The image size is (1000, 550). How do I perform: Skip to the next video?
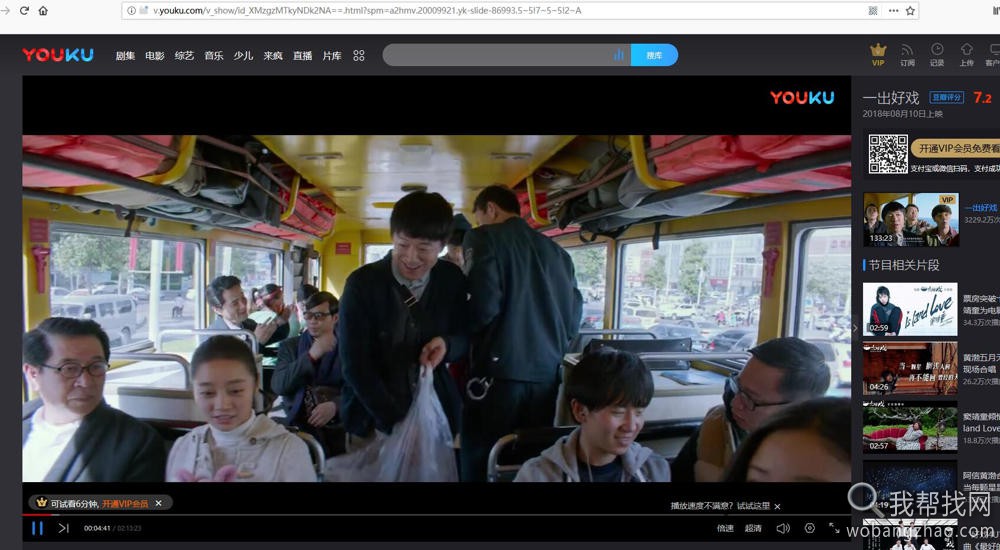[x=63, y=528]
